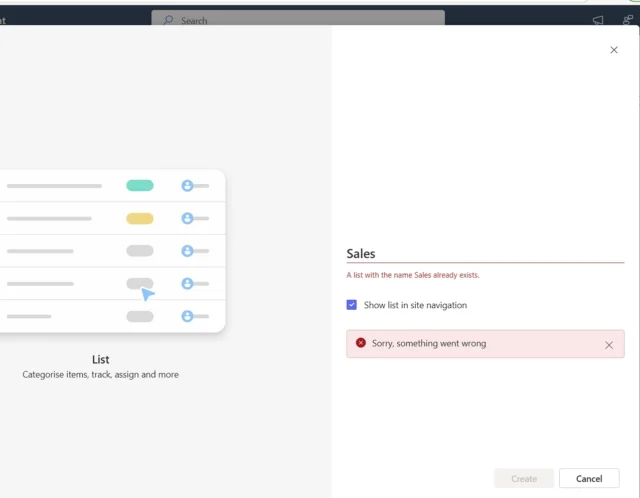Dismiss the 'Sorry, something went wrong' error
Screen dimensions: 640x498
tap(608, 345)
